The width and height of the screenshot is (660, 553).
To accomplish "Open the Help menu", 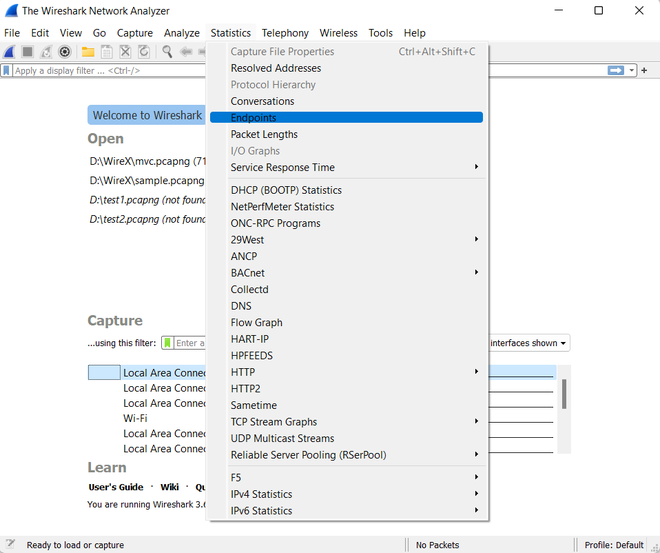I will (x=415, y=33).
